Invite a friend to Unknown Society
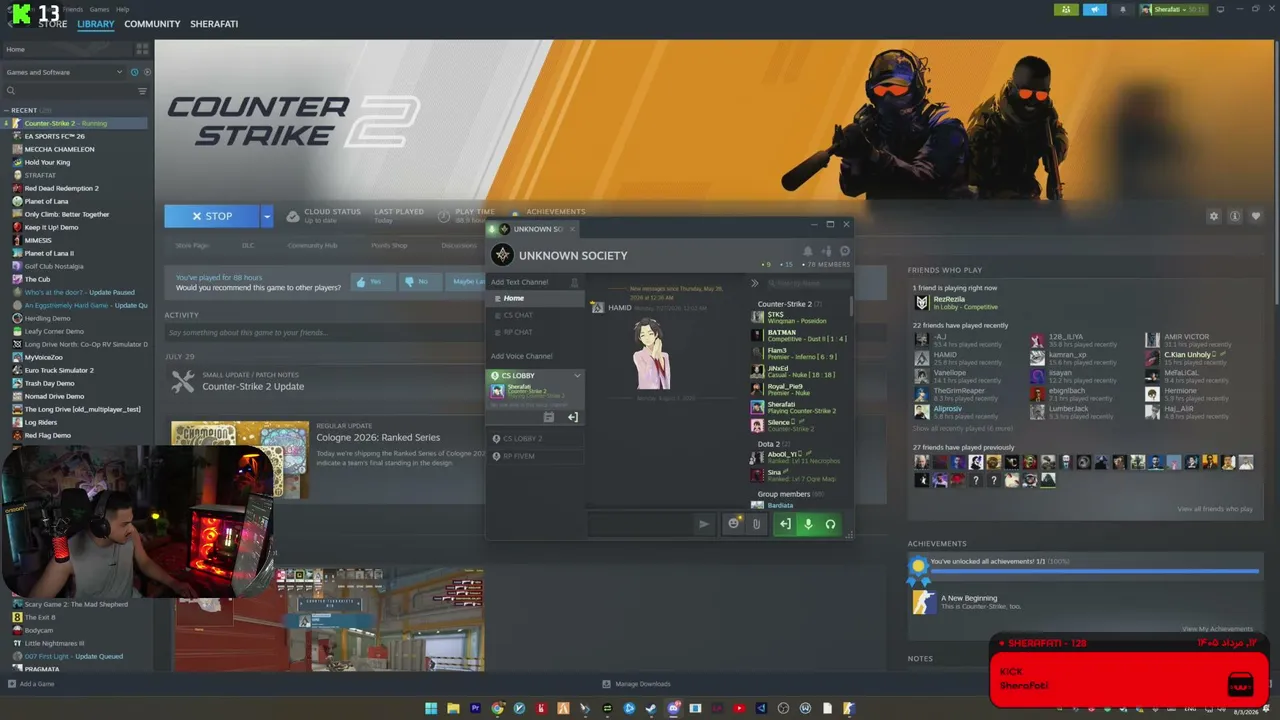 827,252
